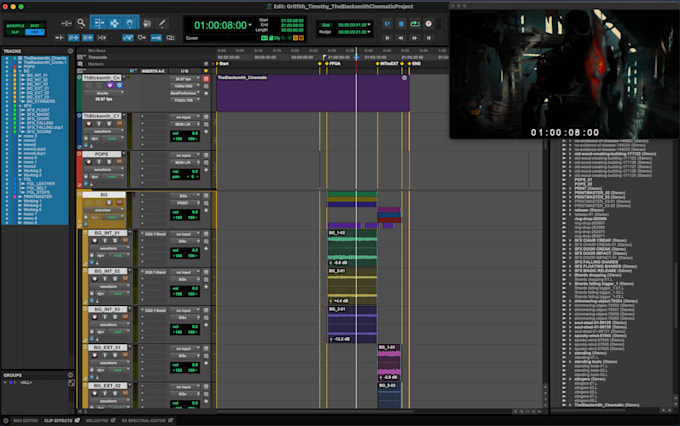
Task: Click the round icon on the video clip
Action: 404,78
